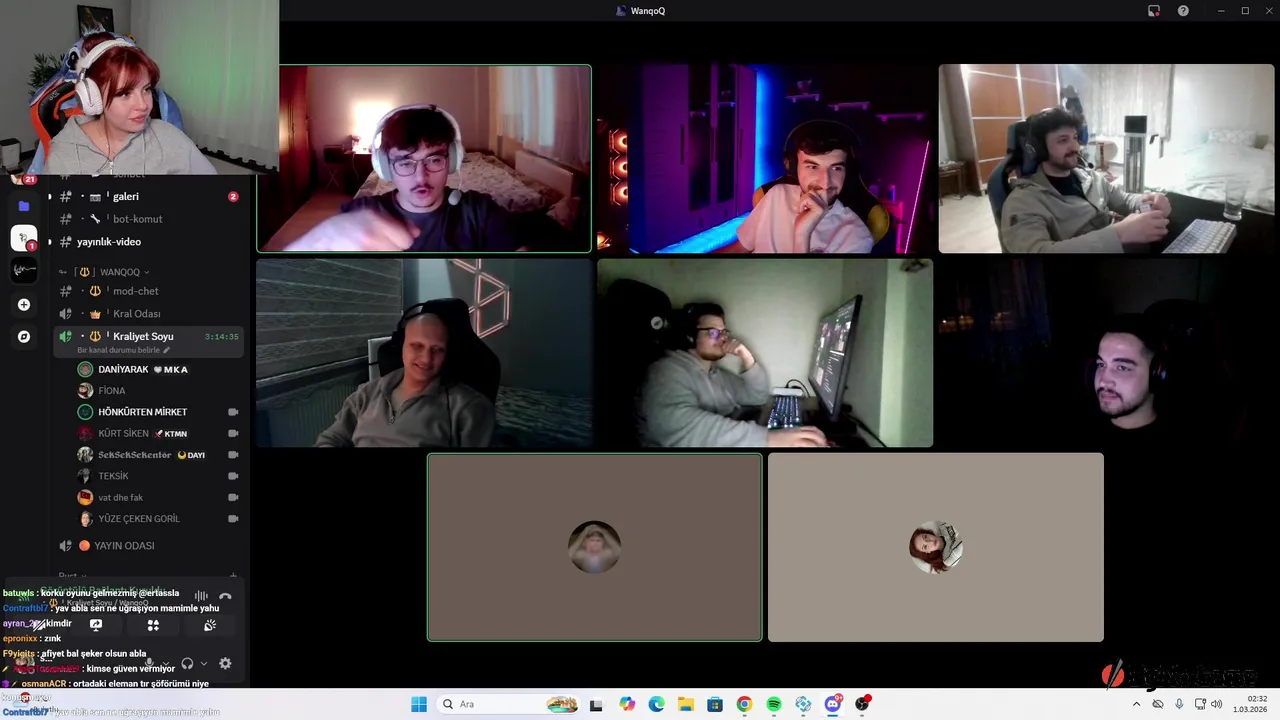Open Task View from the taskbar

point(597,704)
